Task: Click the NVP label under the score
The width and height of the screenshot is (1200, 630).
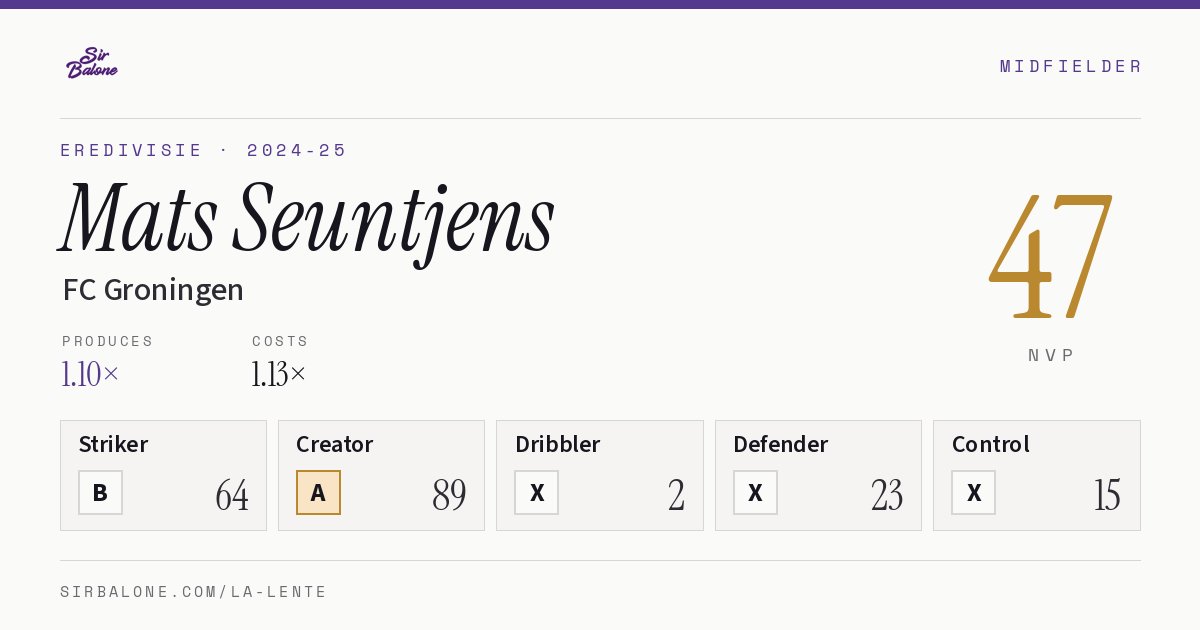Action: pos(1051,355)
